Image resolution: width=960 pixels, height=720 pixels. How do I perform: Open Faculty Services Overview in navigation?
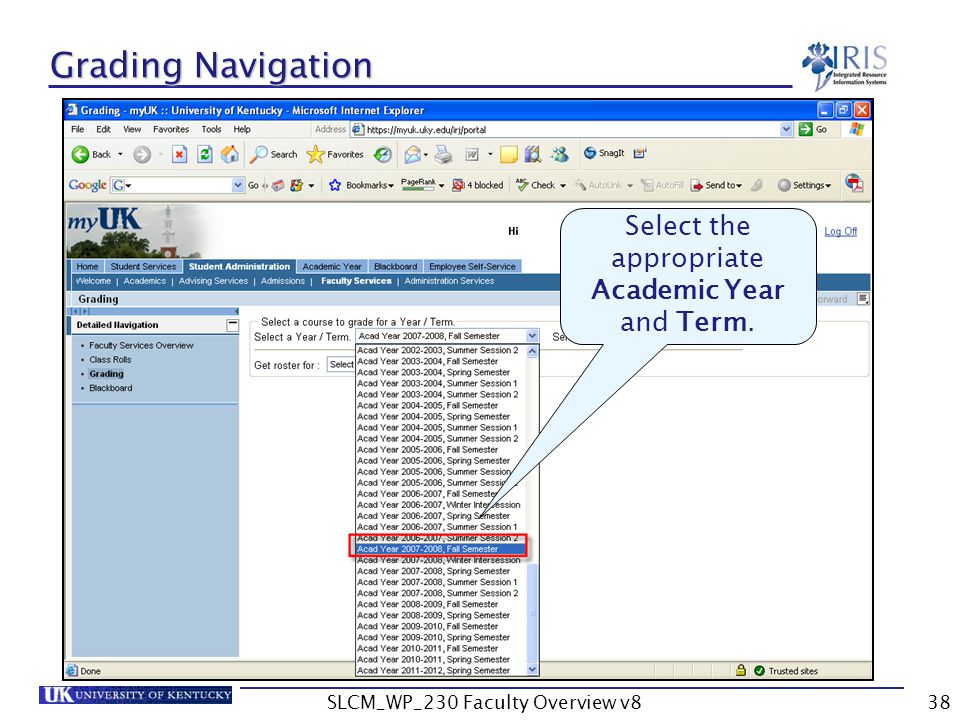click(141, 345)
